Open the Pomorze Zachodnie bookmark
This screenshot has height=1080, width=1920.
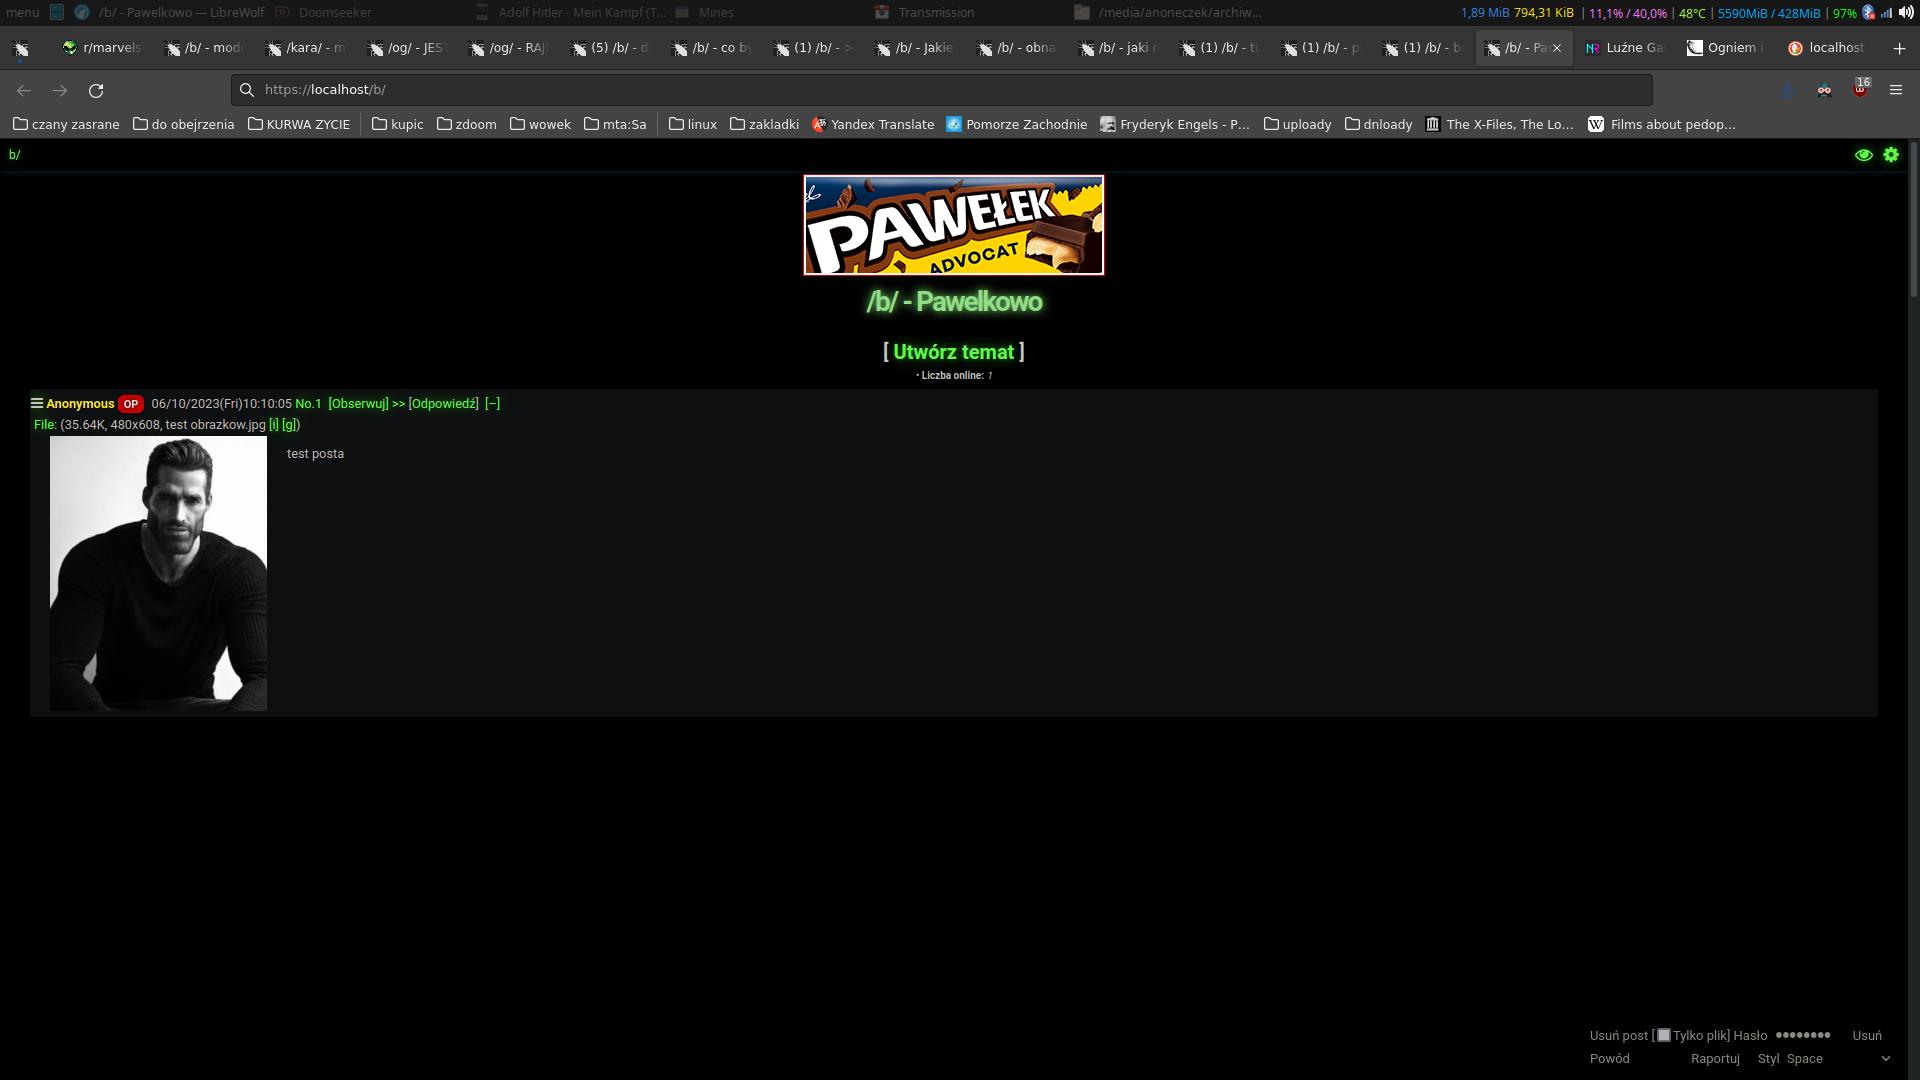pyautogui.click(x=1016, y=124)
